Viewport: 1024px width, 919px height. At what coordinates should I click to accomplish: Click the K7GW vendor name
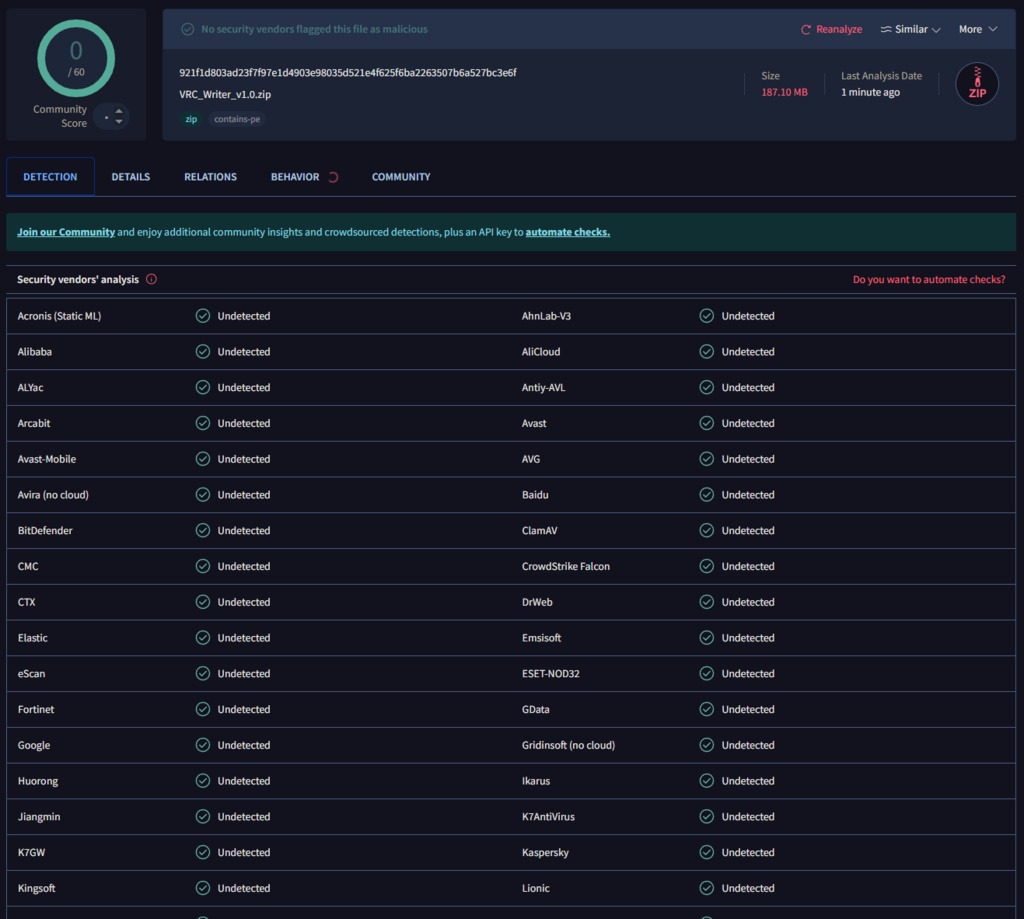31,852
